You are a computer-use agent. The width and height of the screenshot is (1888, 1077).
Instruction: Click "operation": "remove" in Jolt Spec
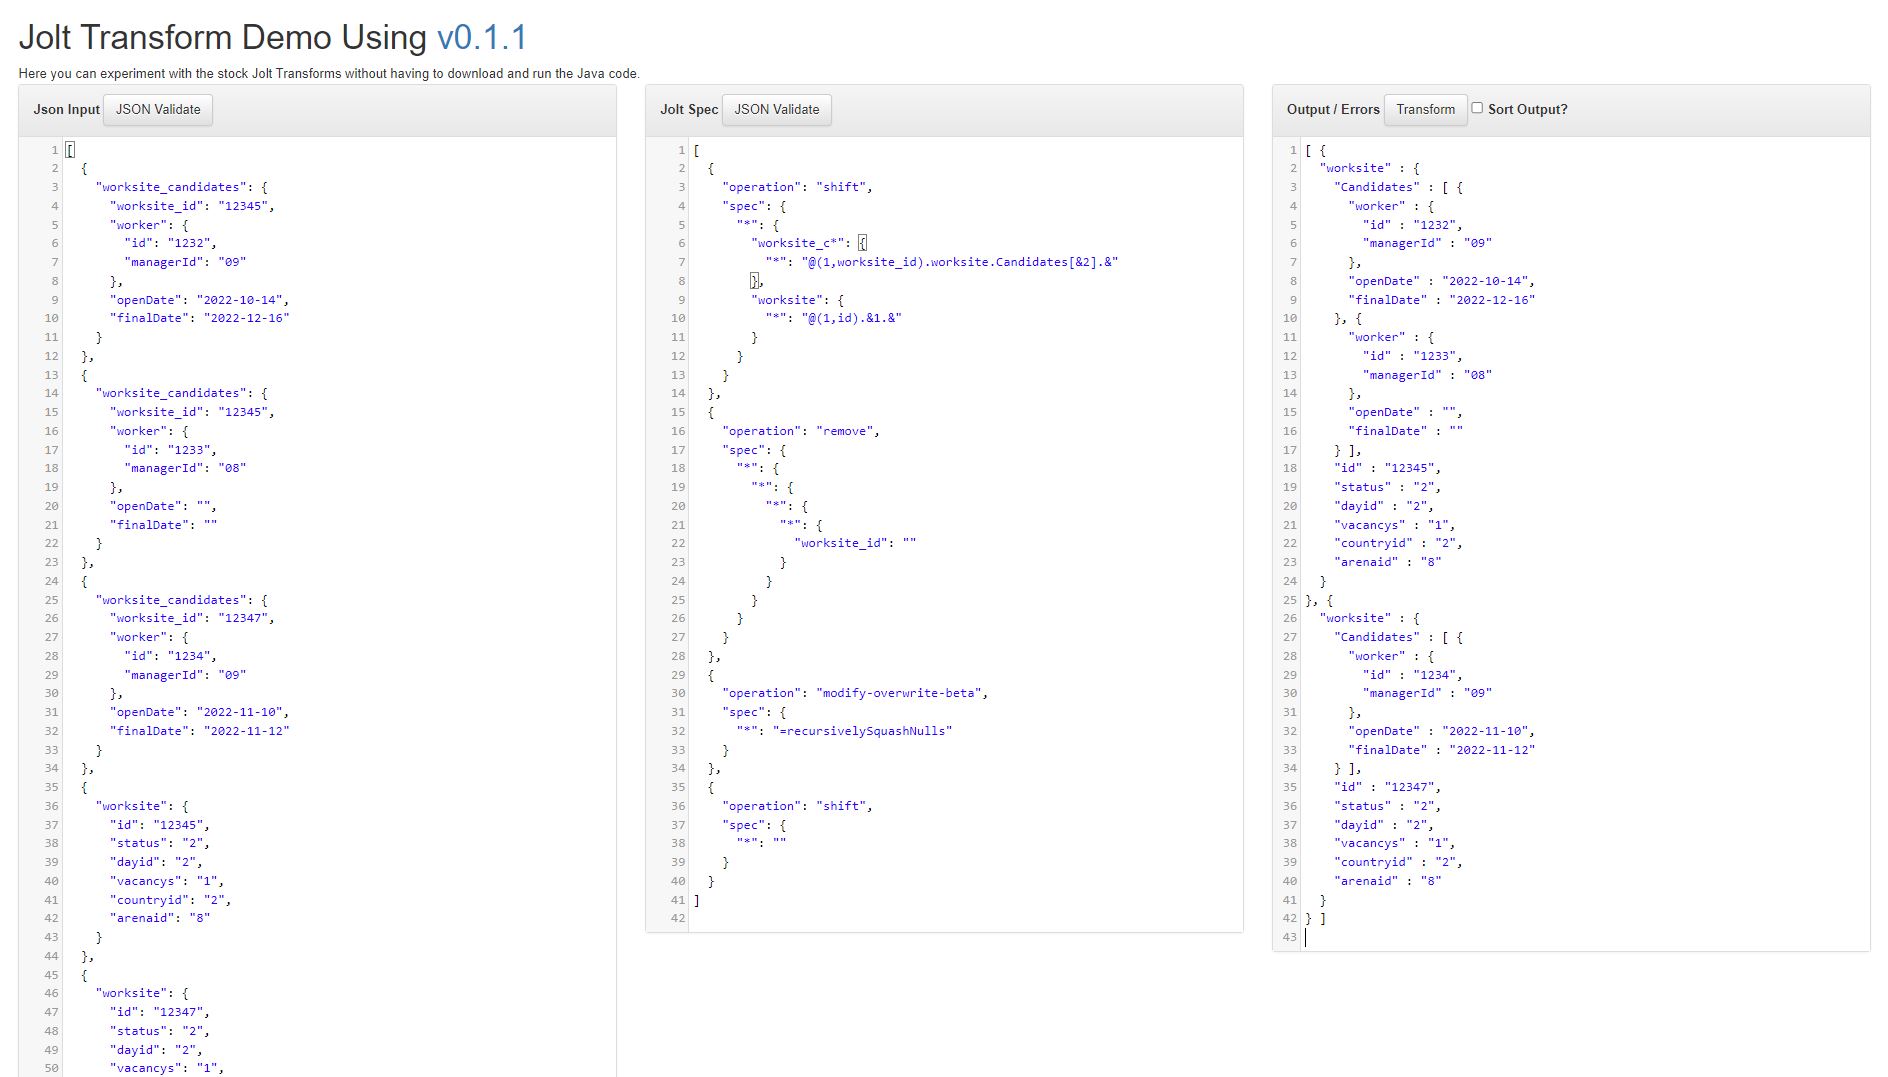(x=801, y=431)
